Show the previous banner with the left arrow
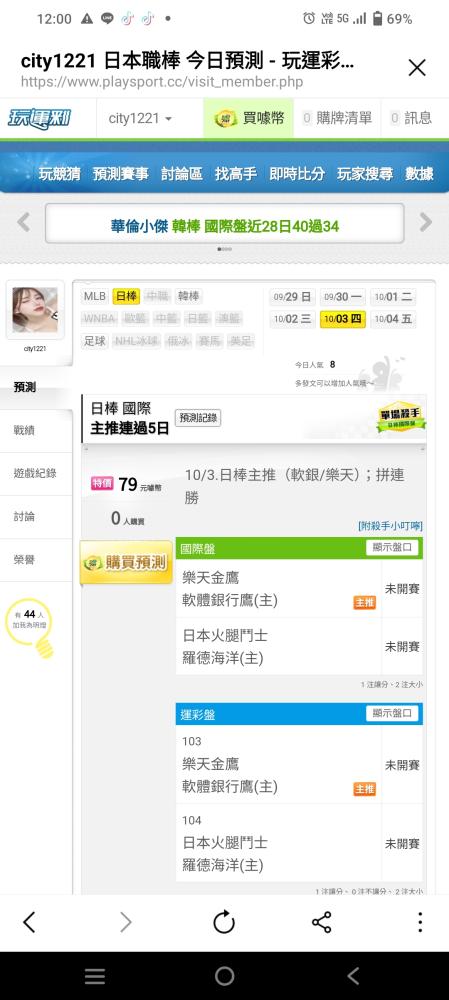Screen dimensions: 449x1000 [x=23, y=223]
